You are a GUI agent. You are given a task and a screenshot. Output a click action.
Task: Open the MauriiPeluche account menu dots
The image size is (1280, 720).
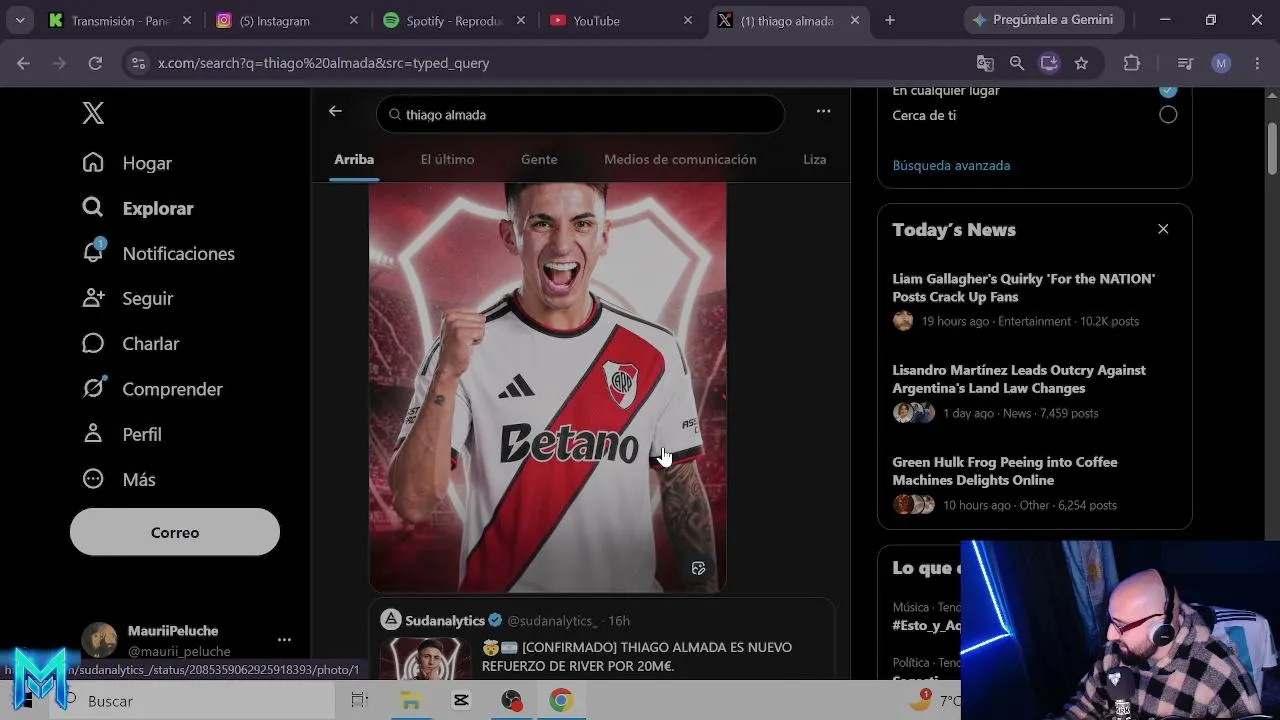284,640
